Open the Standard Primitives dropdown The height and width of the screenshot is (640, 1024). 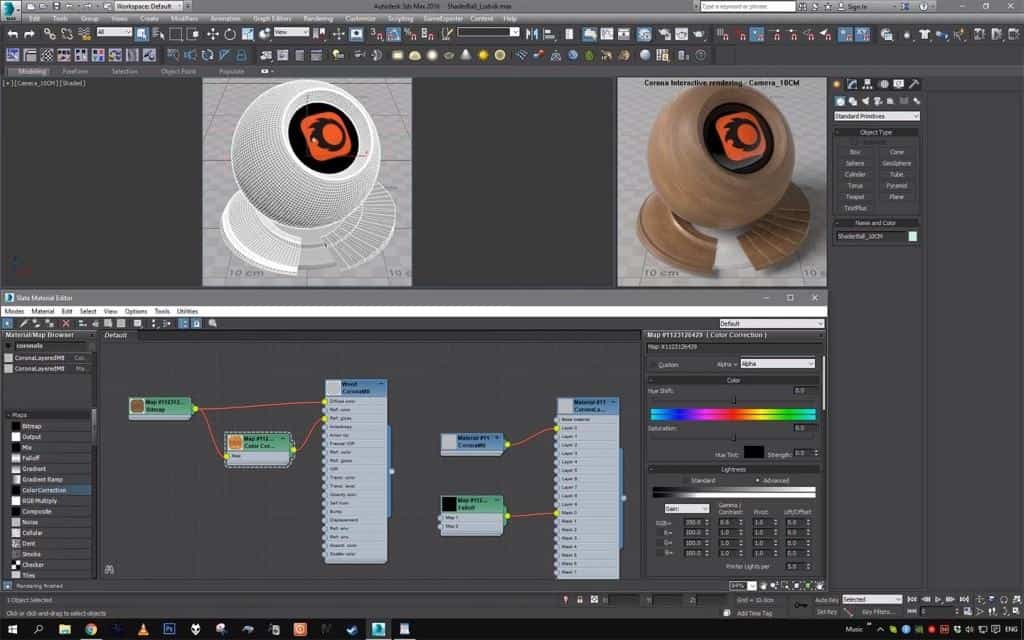[x=877, y=116]
